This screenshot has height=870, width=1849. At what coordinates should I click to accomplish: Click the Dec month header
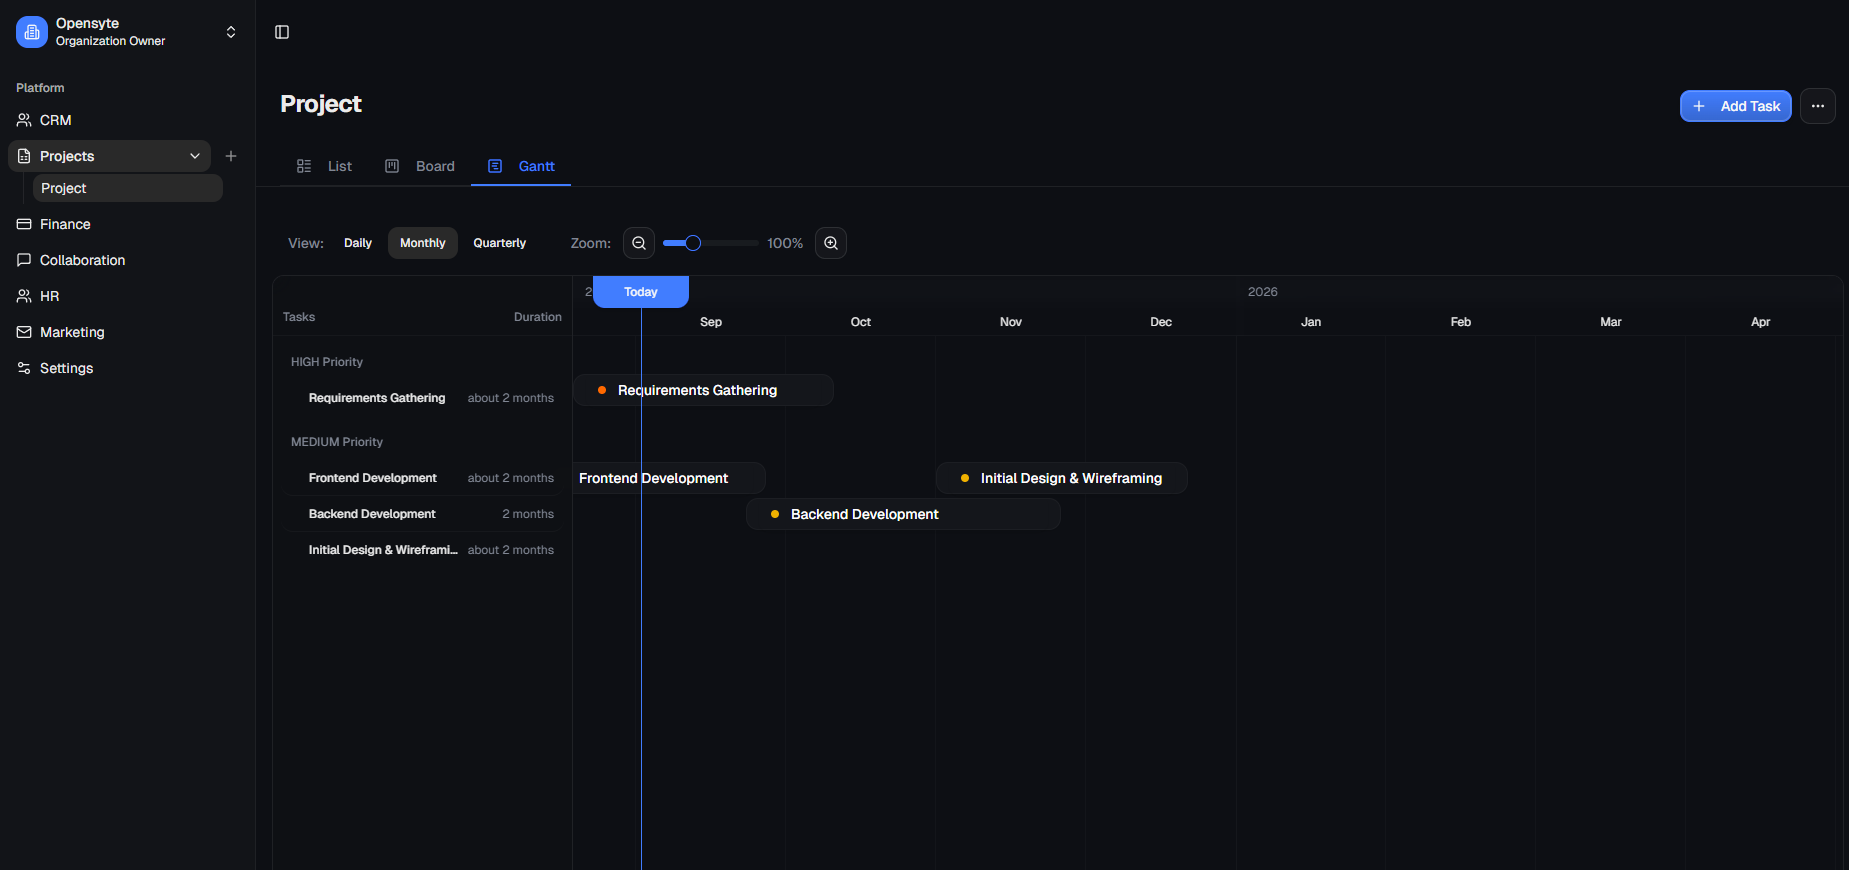pyautogui.click(x=1161, y=322)
